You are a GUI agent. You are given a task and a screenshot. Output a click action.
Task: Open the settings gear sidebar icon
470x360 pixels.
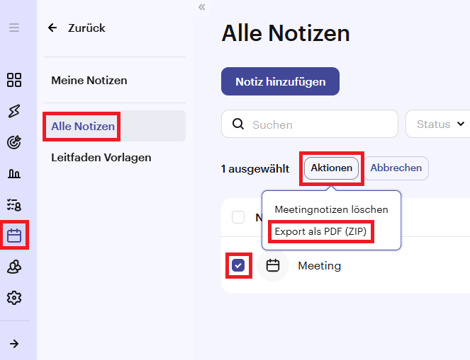[x=14, y=298]
